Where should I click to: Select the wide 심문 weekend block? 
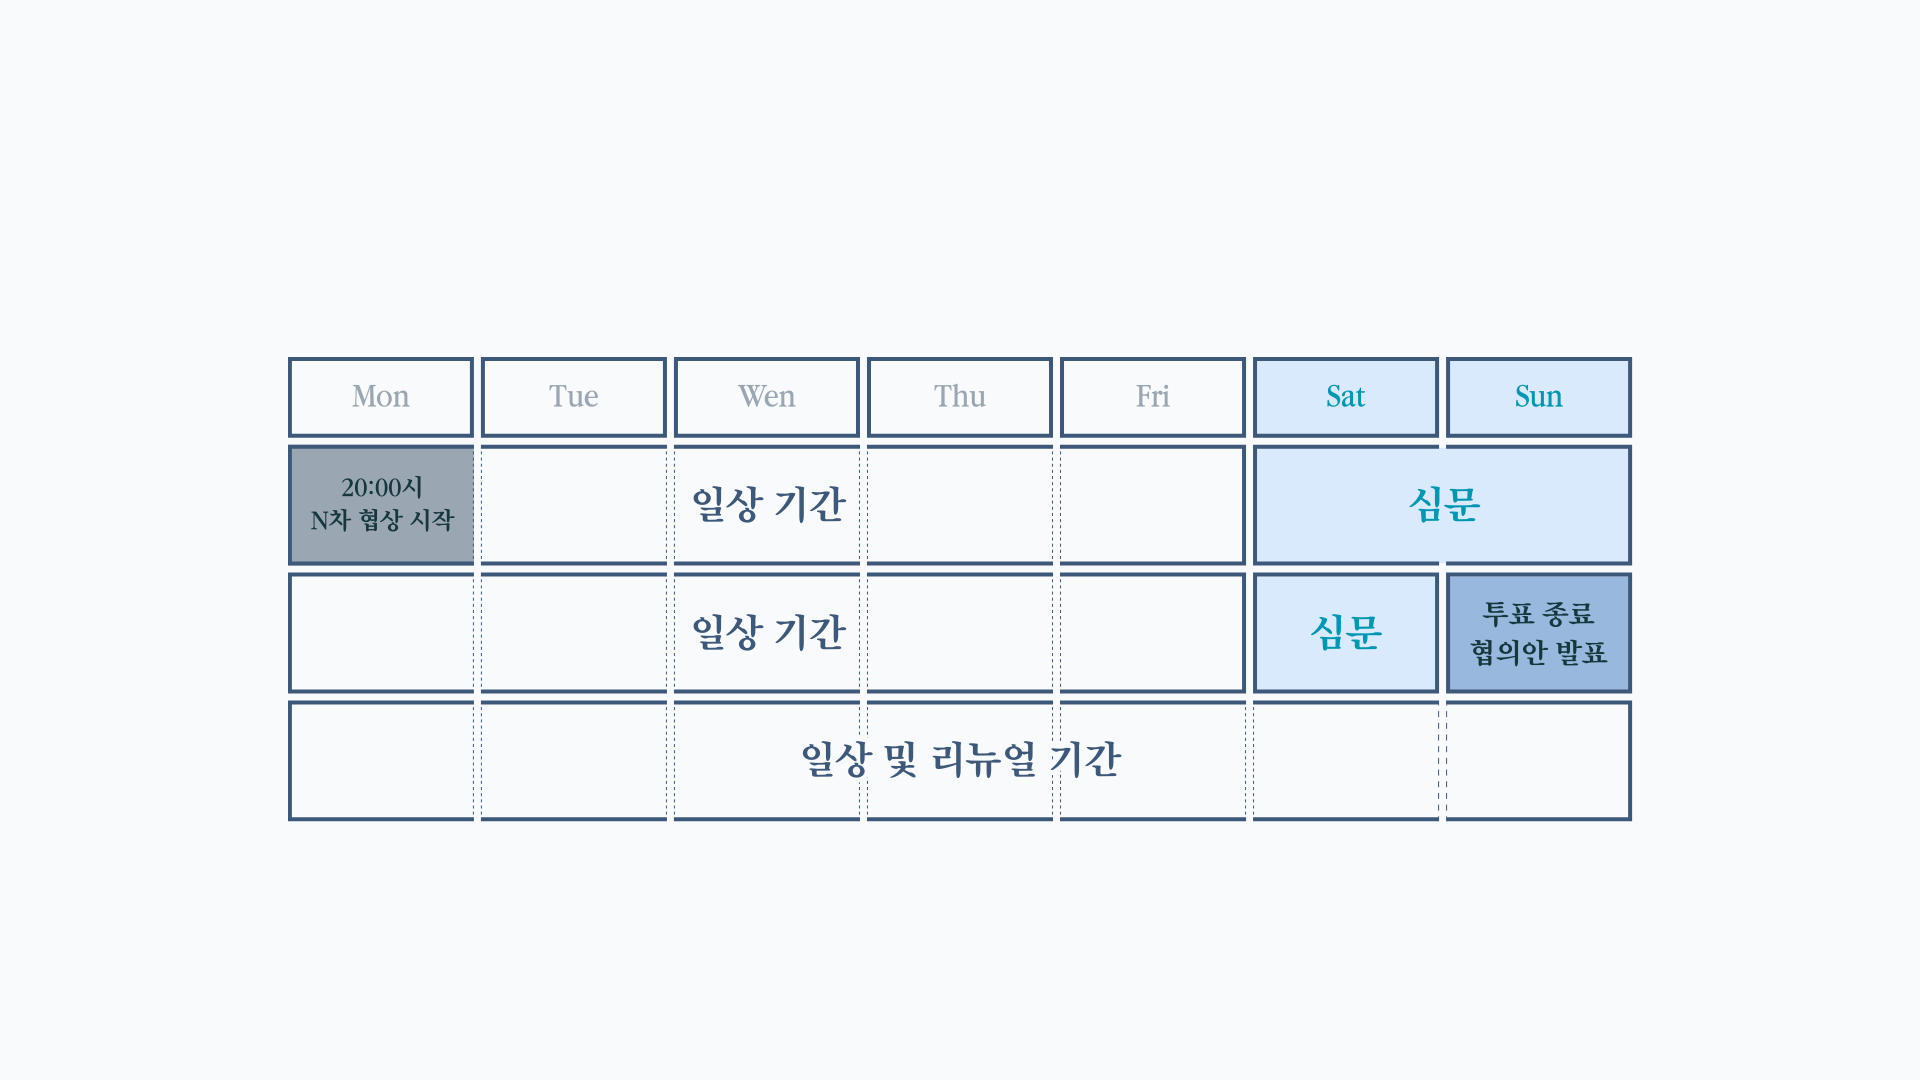[x=1442, y=505]
